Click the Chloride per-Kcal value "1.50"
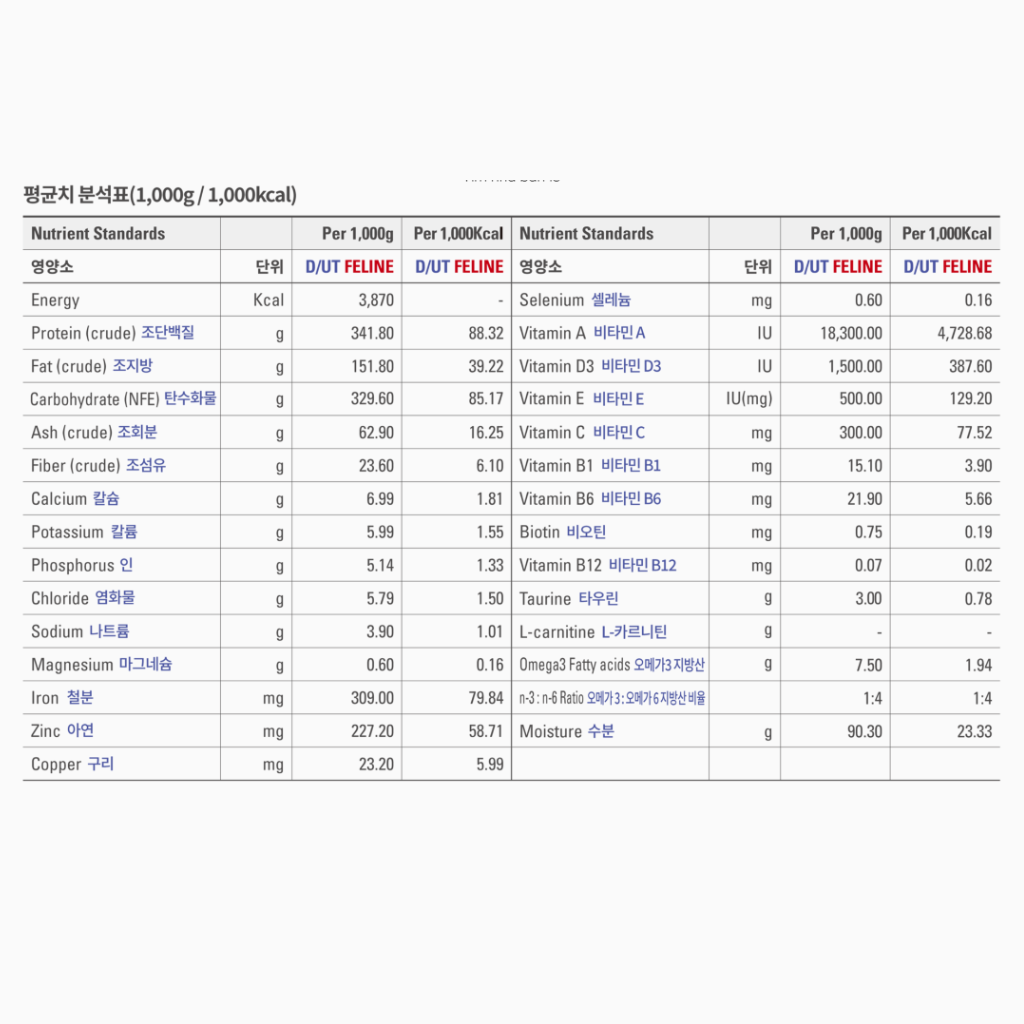The height and width of the screenshot is (1024, 1024). coord(490,599)
